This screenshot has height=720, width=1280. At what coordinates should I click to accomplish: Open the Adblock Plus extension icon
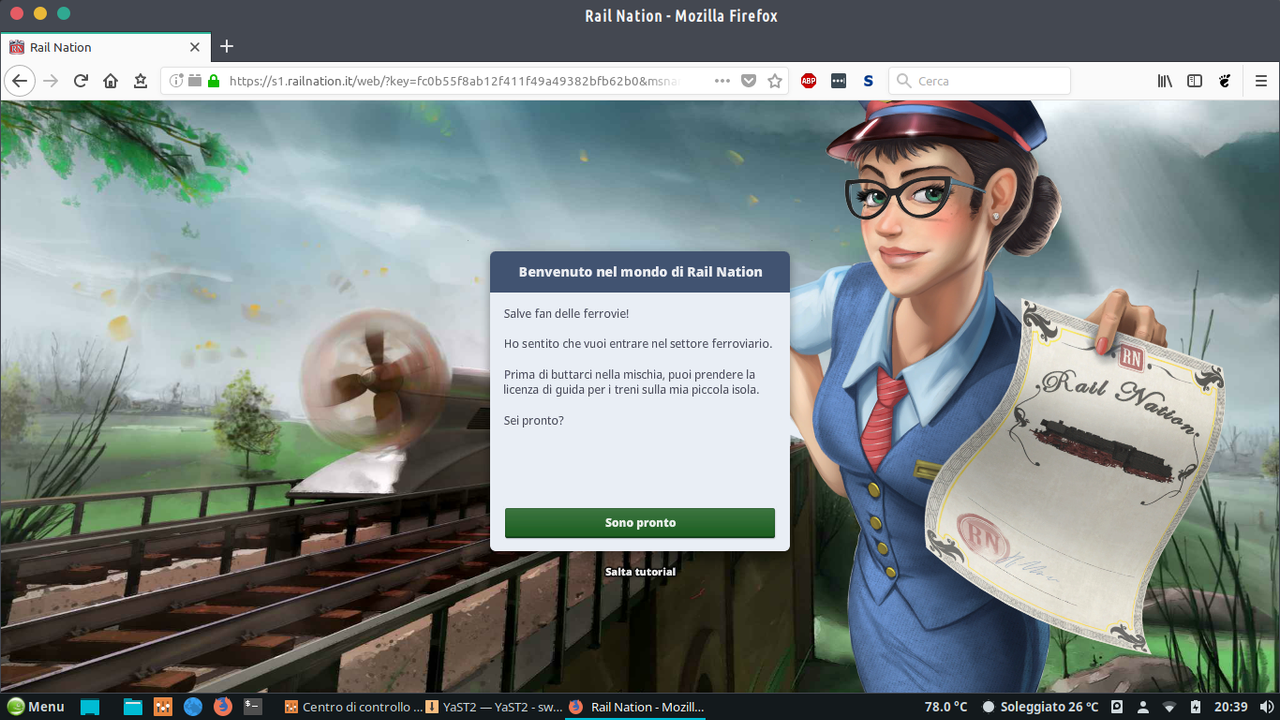[x=809, y=81]
